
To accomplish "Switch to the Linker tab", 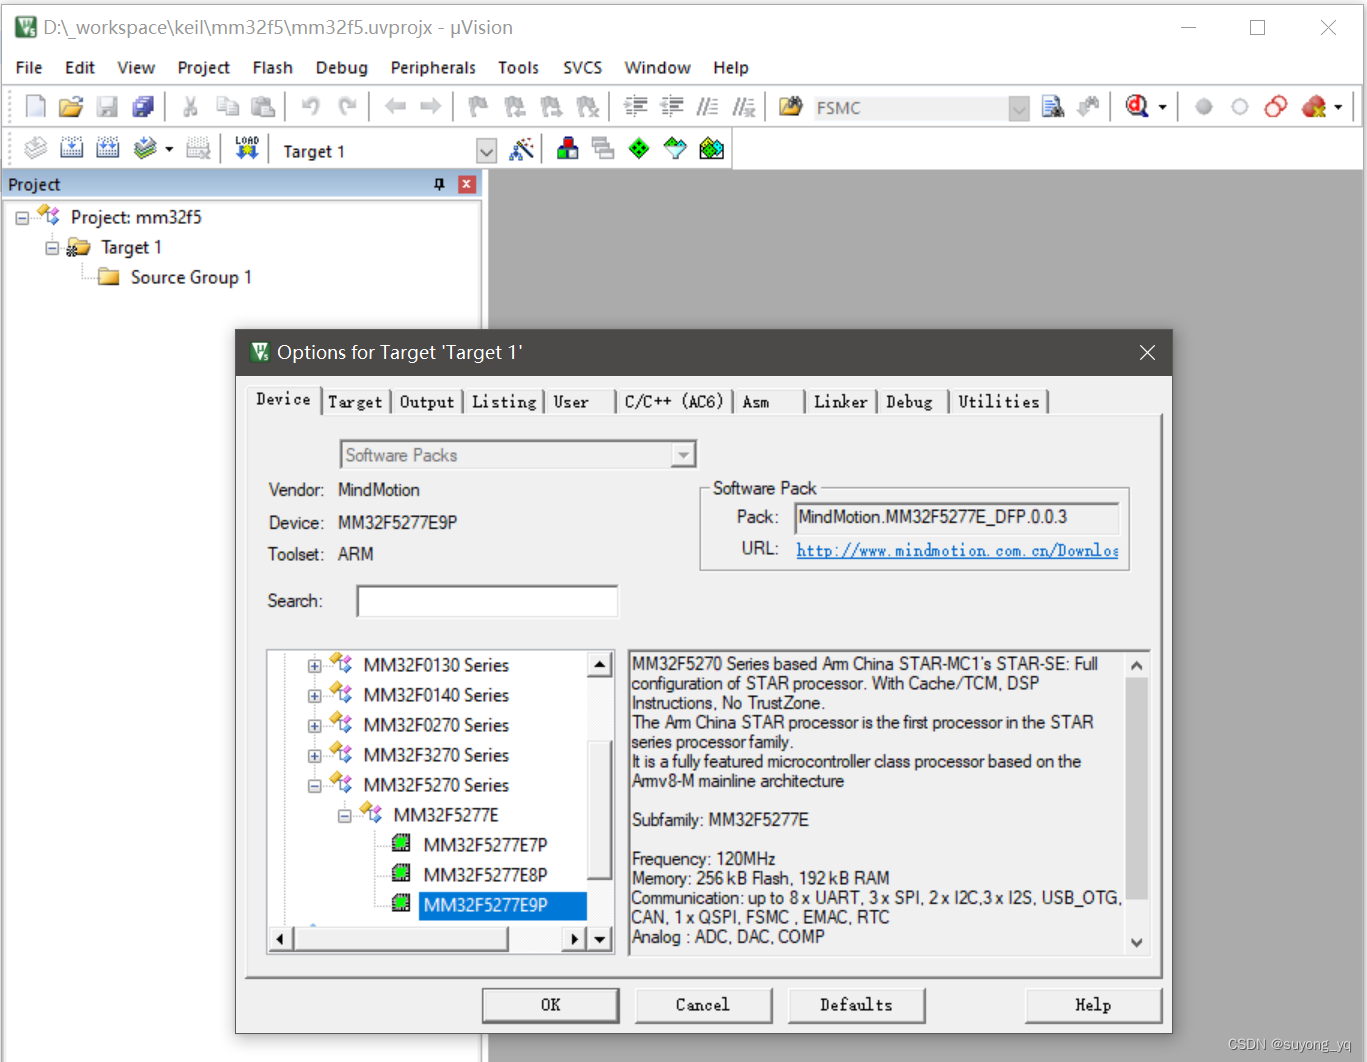I will tap(840, 402).
